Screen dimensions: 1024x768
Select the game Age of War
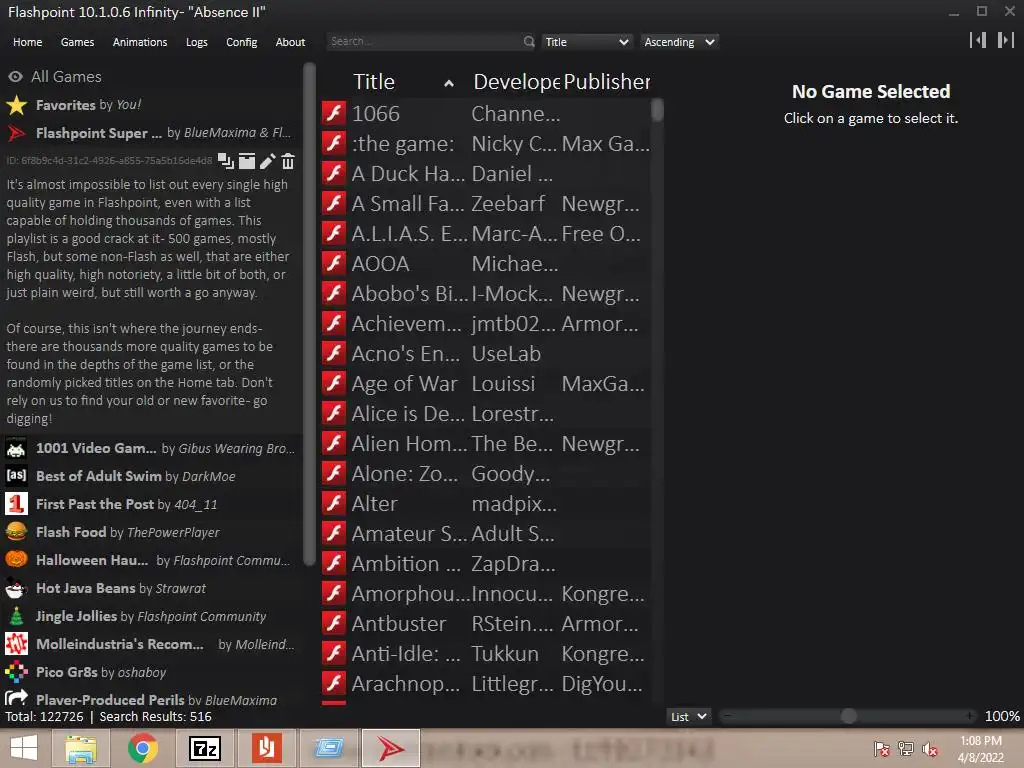486,383
